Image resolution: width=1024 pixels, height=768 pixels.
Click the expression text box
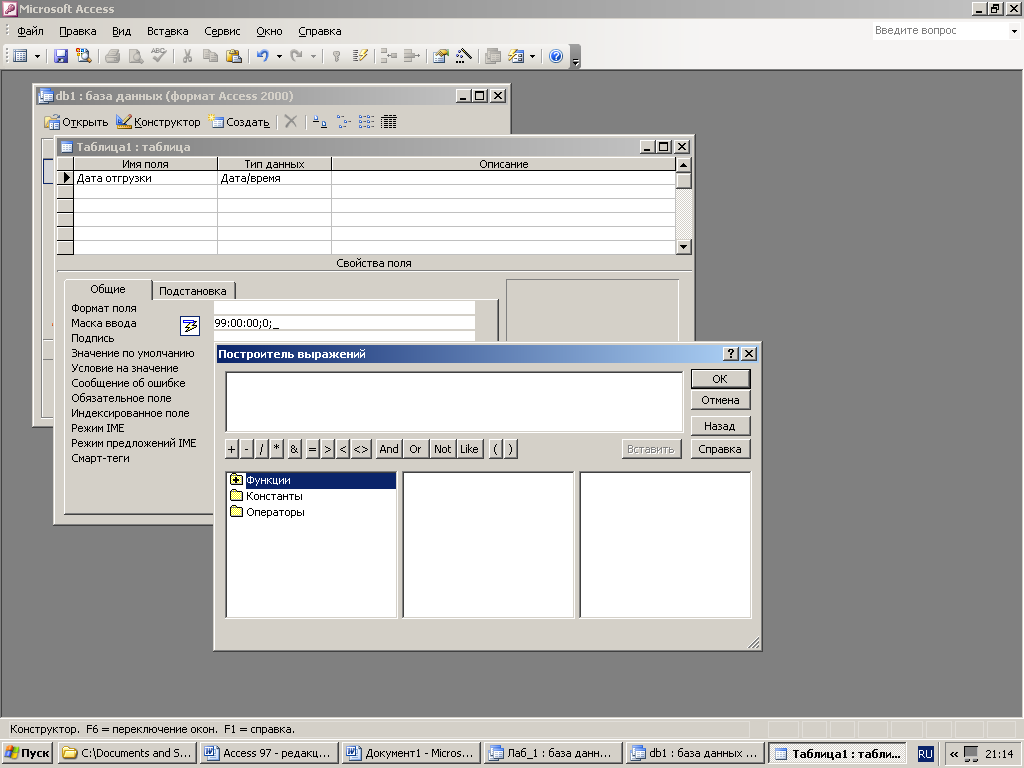click(454, 402)
